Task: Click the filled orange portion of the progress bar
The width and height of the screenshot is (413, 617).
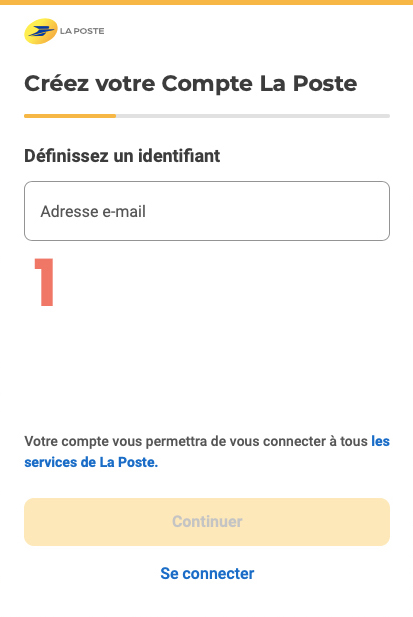Action: click(70, 116)
